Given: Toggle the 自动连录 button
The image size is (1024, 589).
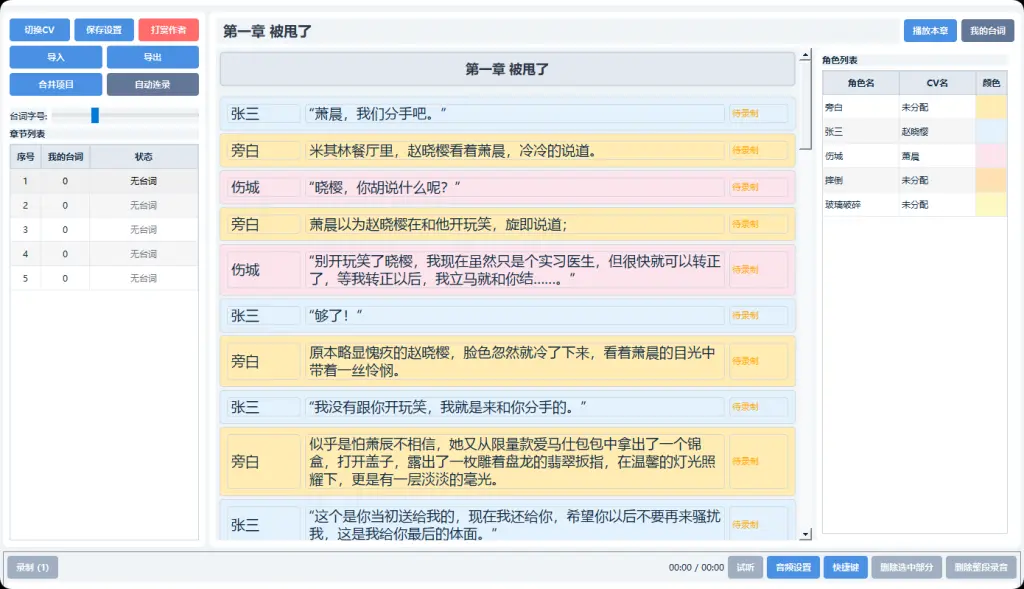Looking at the screenshot, I should click(153, 84).
